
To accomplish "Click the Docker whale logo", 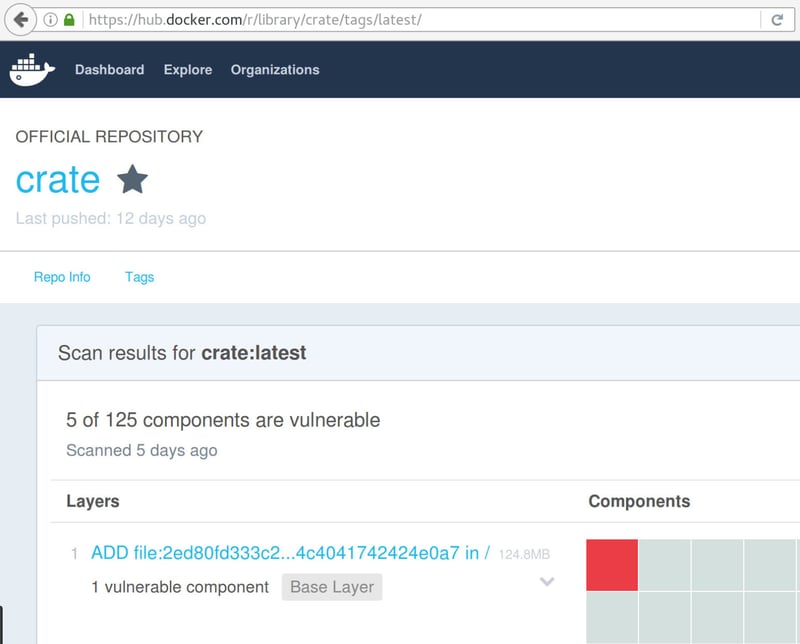I will coord(32,70).
